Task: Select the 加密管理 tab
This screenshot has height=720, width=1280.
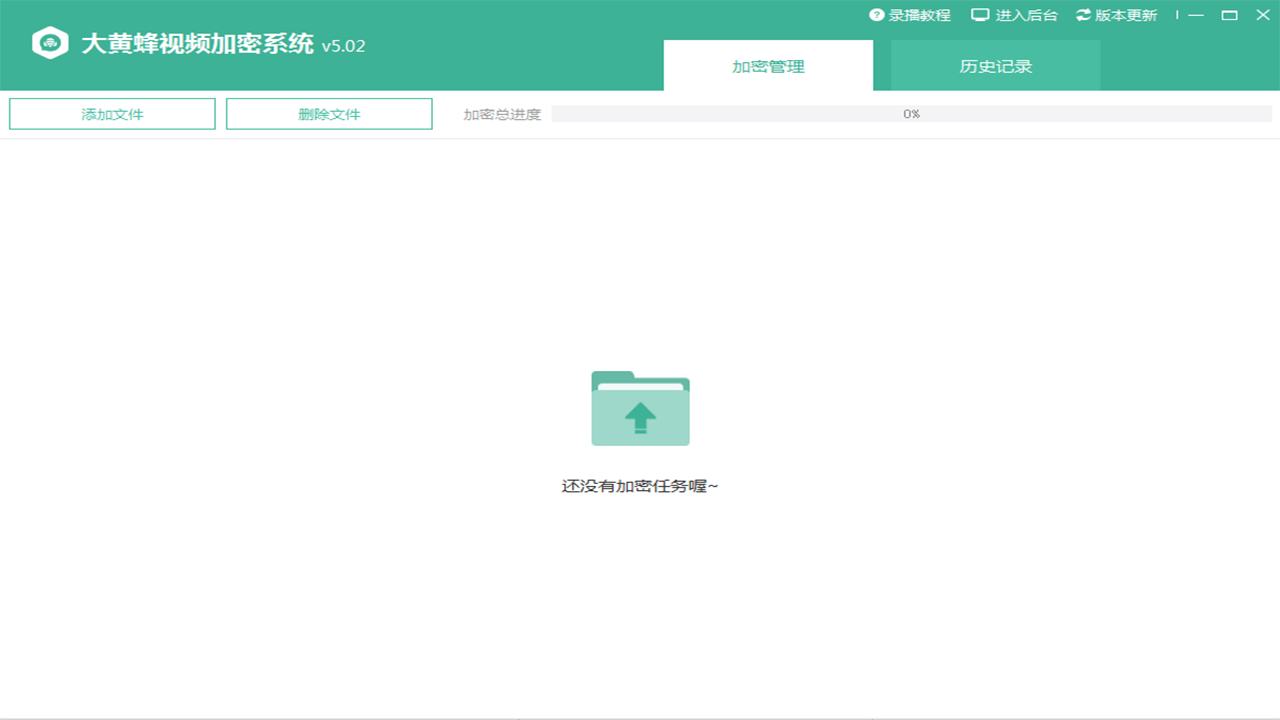Action: (768, 65)
